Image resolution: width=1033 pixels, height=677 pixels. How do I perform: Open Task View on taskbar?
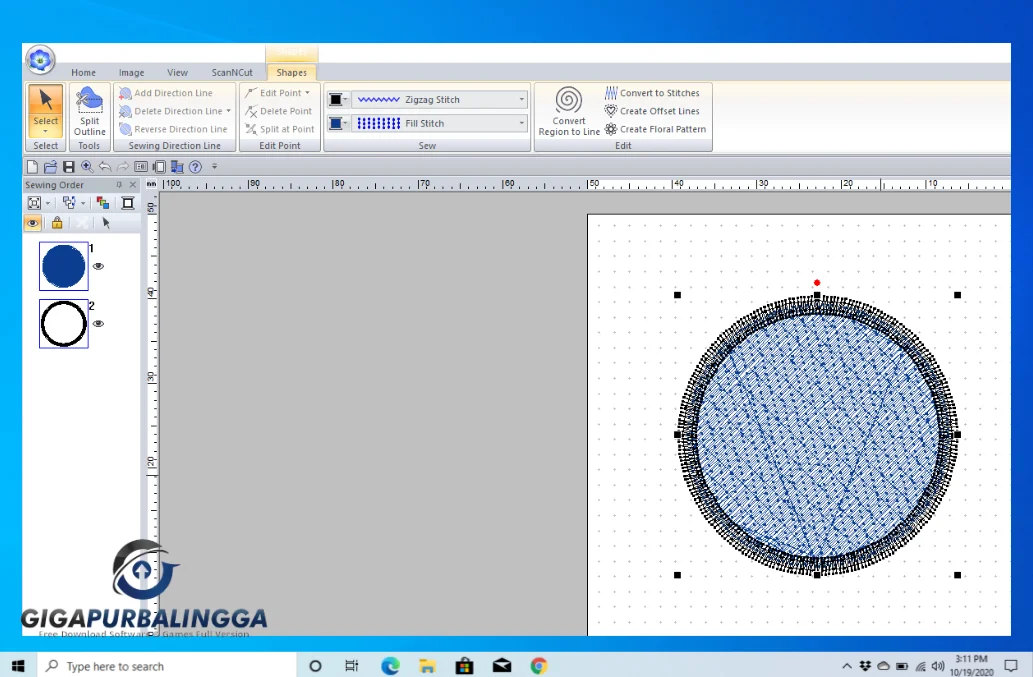click(352, 666)
